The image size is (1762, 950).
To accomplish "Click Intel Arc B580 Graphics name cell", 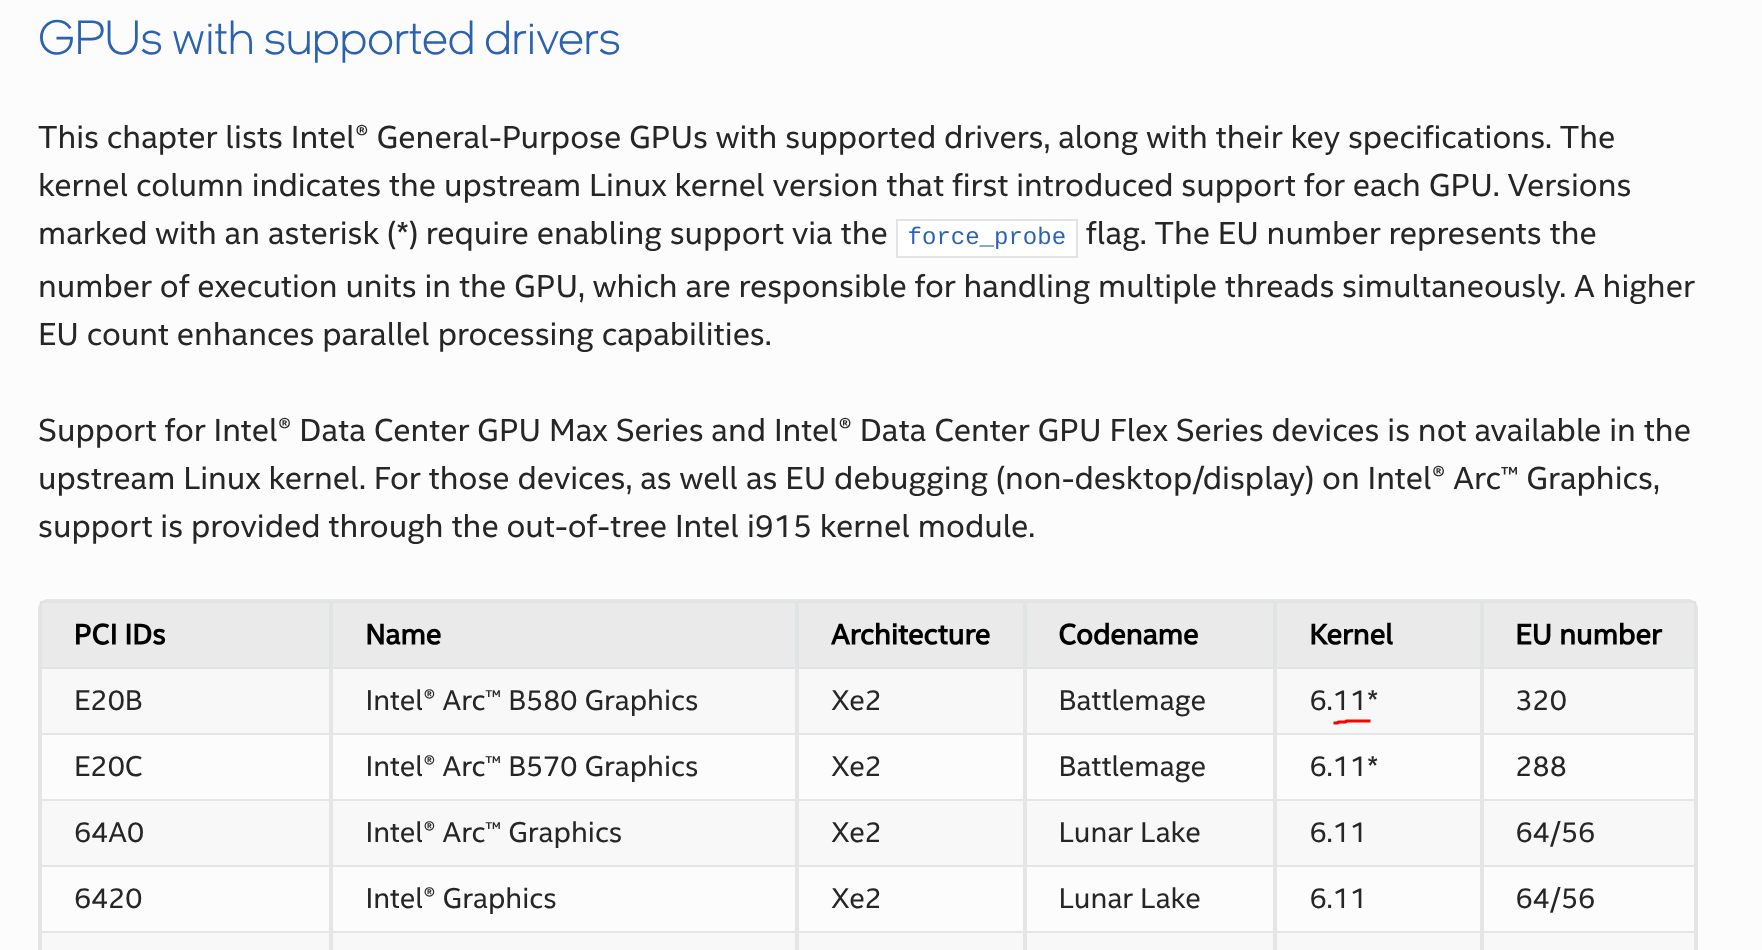I will click(531, 701).
